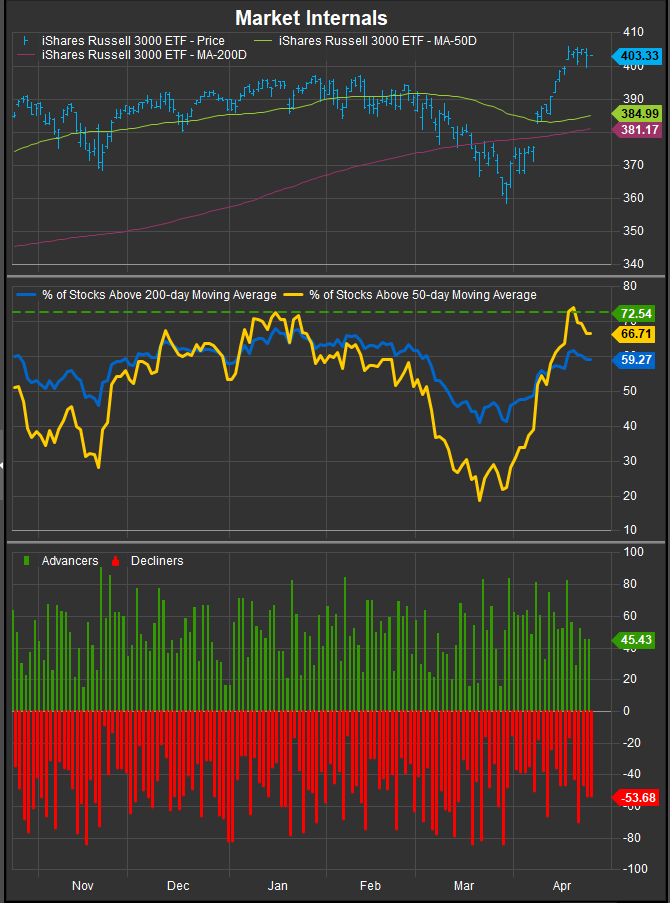Click the 381.17 MA-200D value tag
The image size is (670, 903).
638,129
